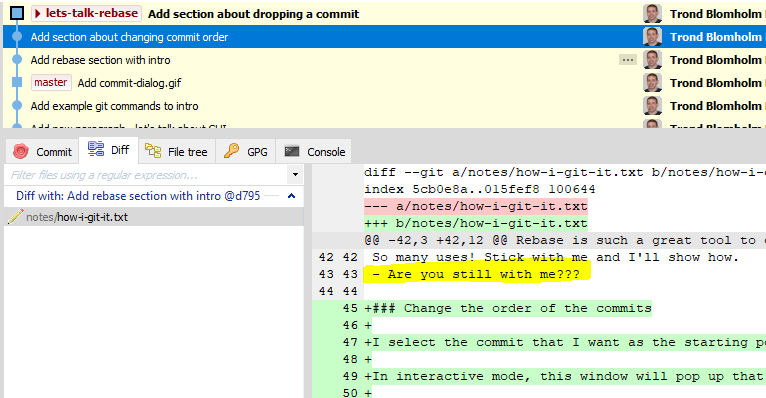Viewport: 766px width, 398px height.
Task: Click the highlighted line 'Are you still with me???'
Action: (x=477, y=274)
